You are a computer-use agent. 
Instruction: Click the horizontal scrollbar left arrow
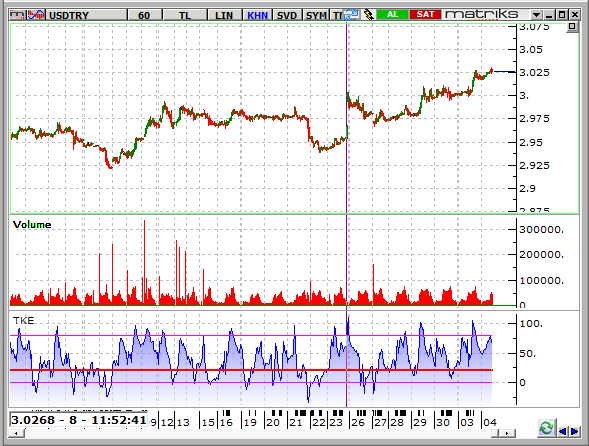point(16,434)
